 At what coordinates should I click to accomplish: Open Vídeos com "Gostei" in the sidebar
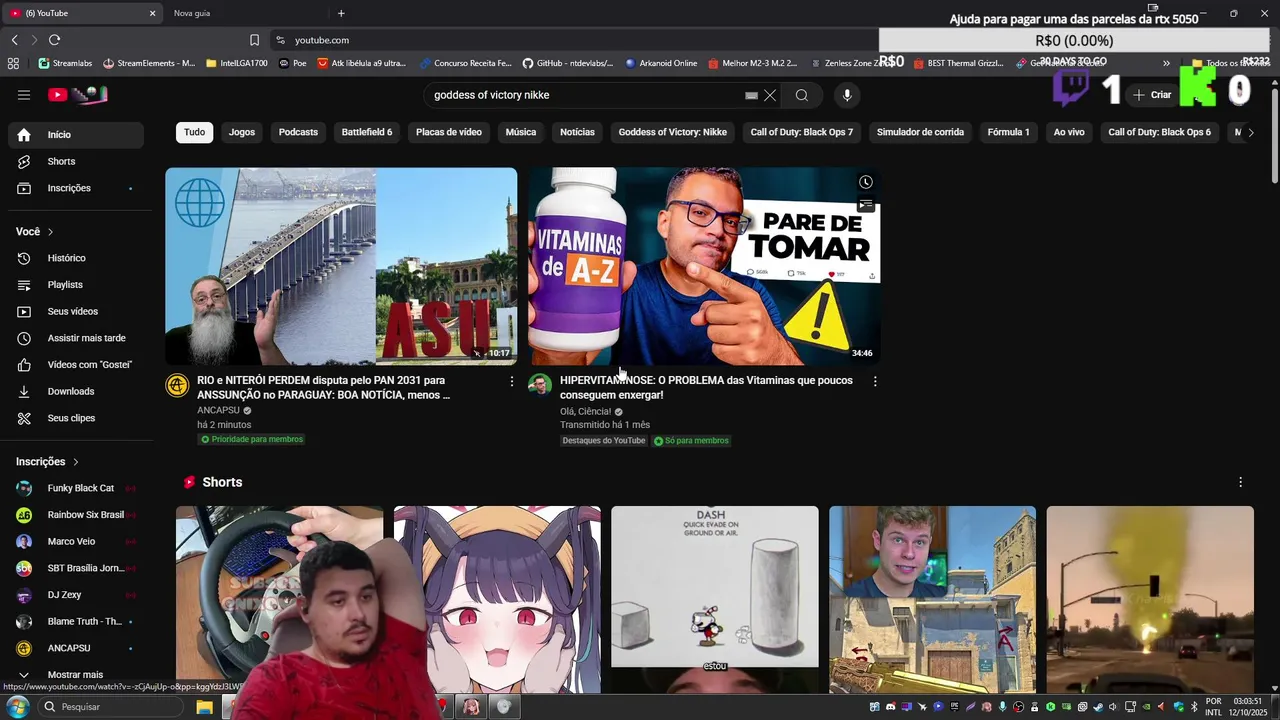point(76,365)
